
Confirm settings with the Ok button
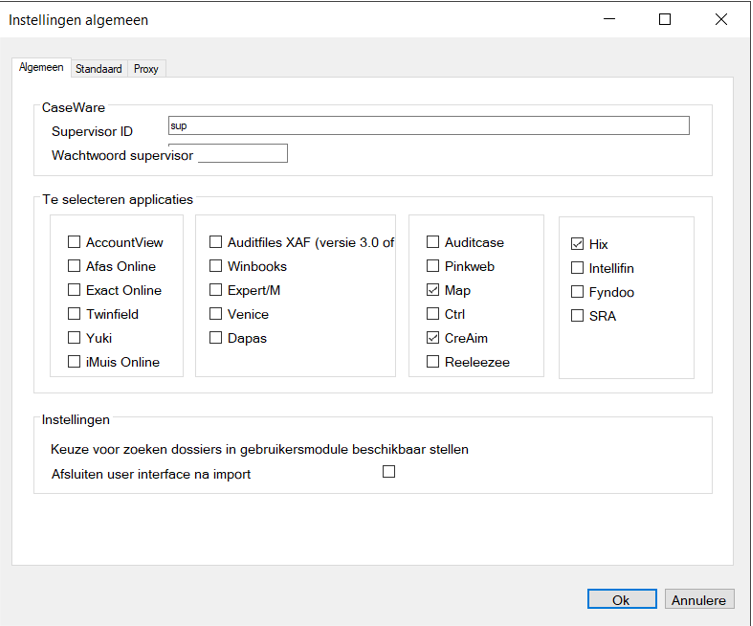point(622,599)
